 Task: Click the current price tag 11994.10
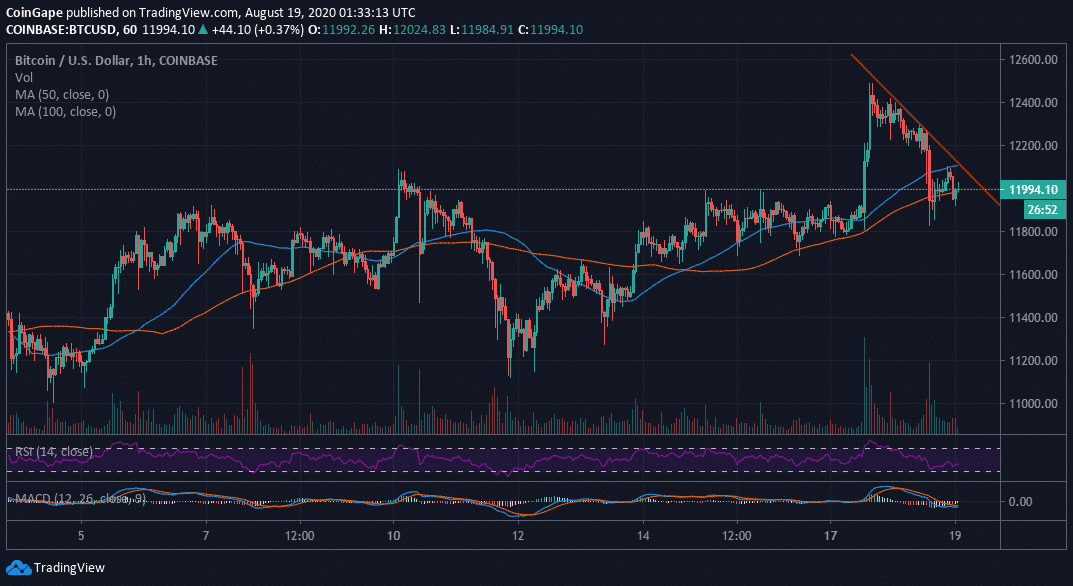tap(1033, 190)
